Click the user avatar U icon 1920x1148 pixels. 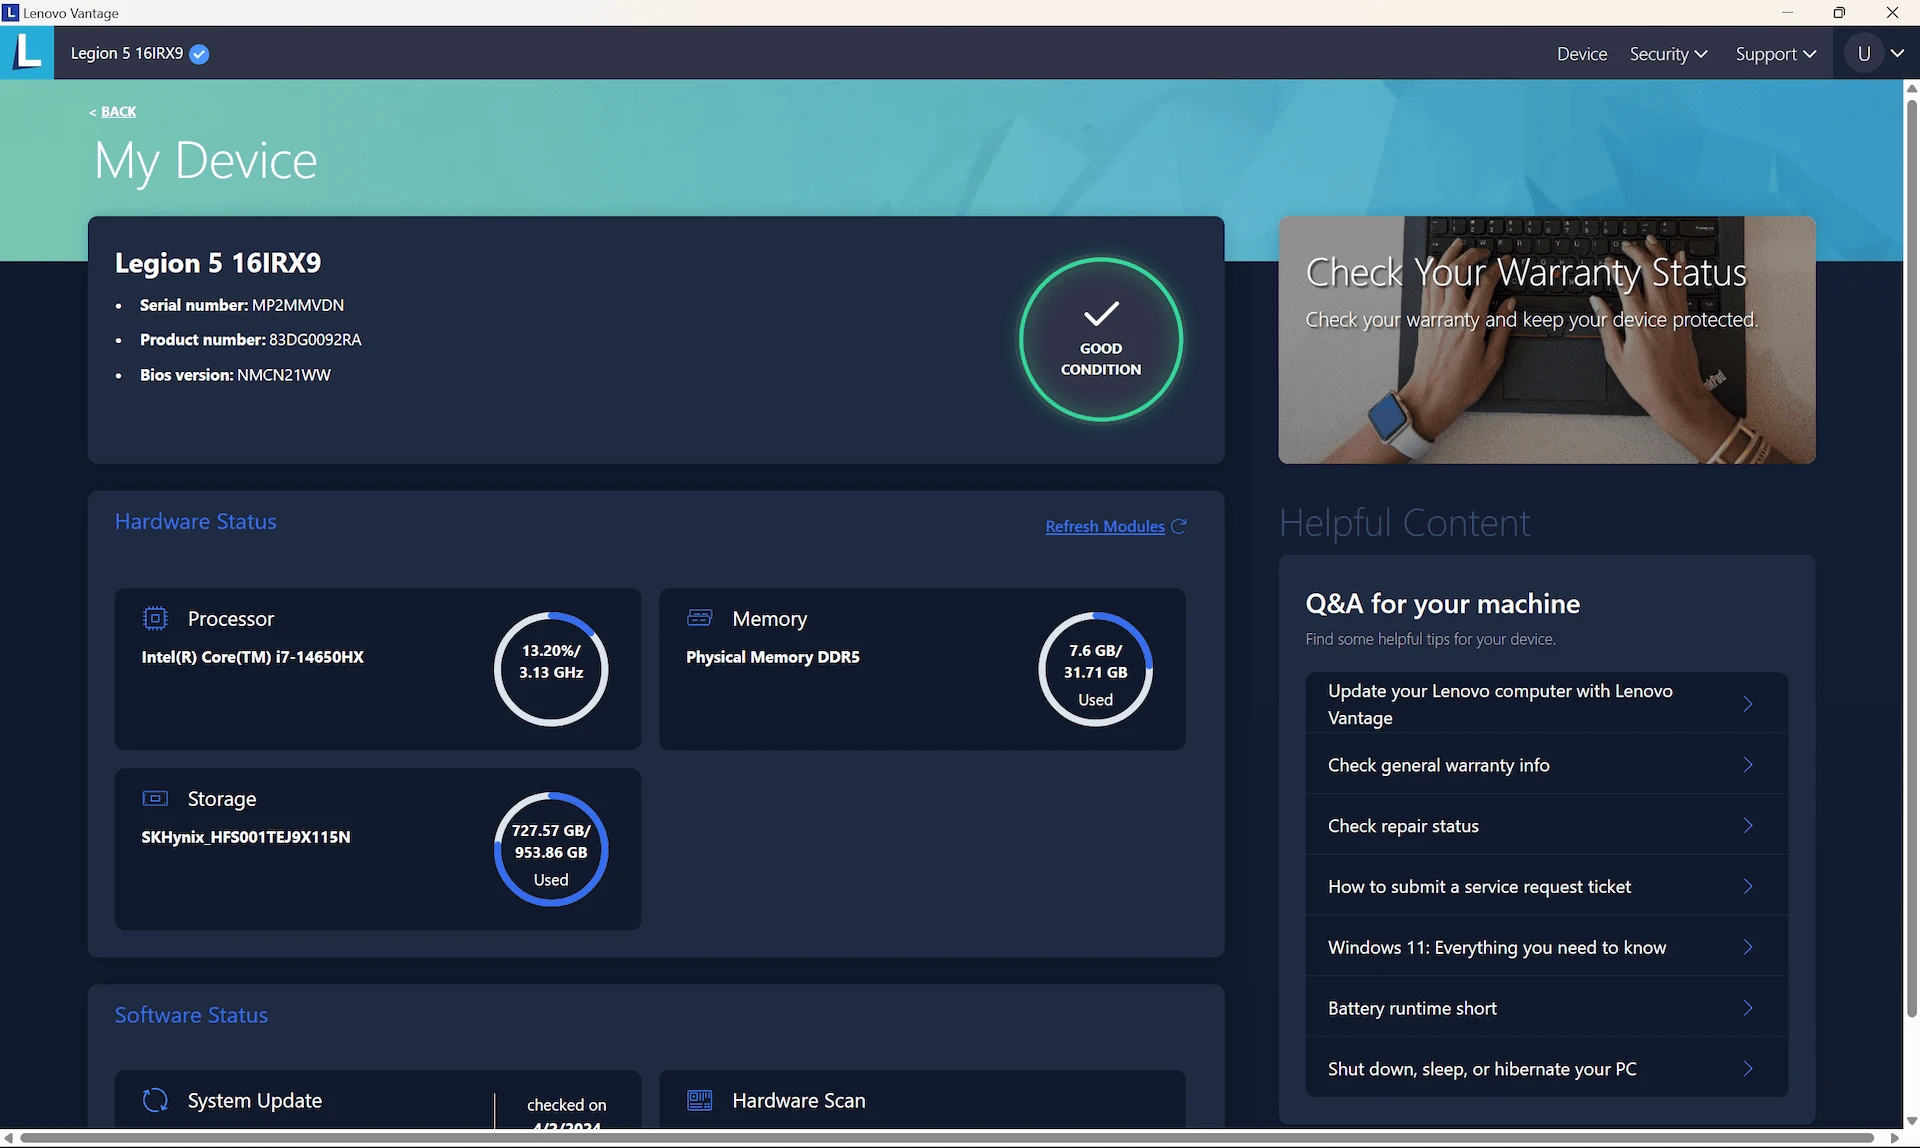pos(1864,54)
